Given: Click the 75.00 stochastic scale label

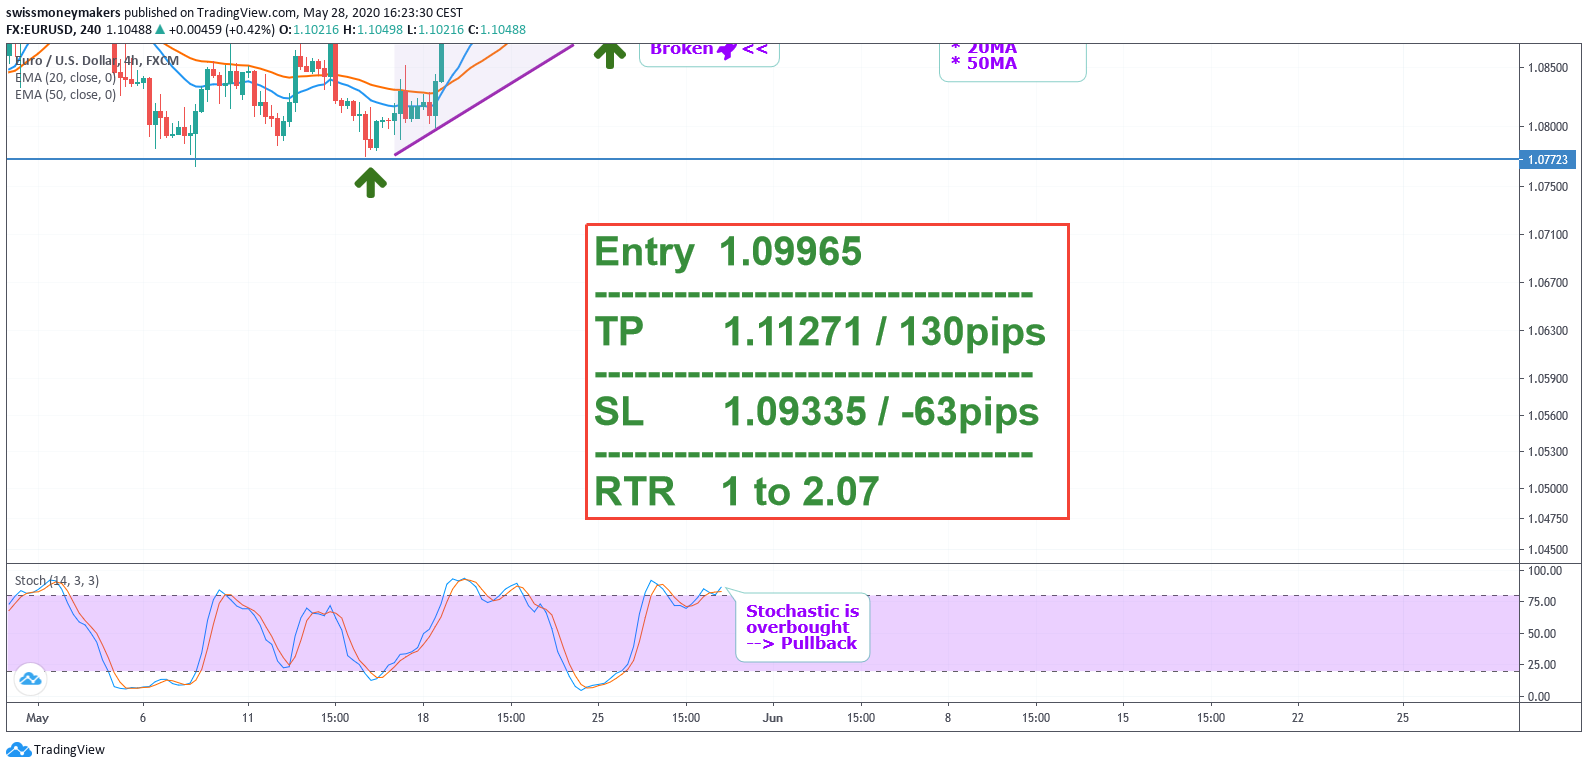Looking at the screenshot, I should coord(1542,602).
